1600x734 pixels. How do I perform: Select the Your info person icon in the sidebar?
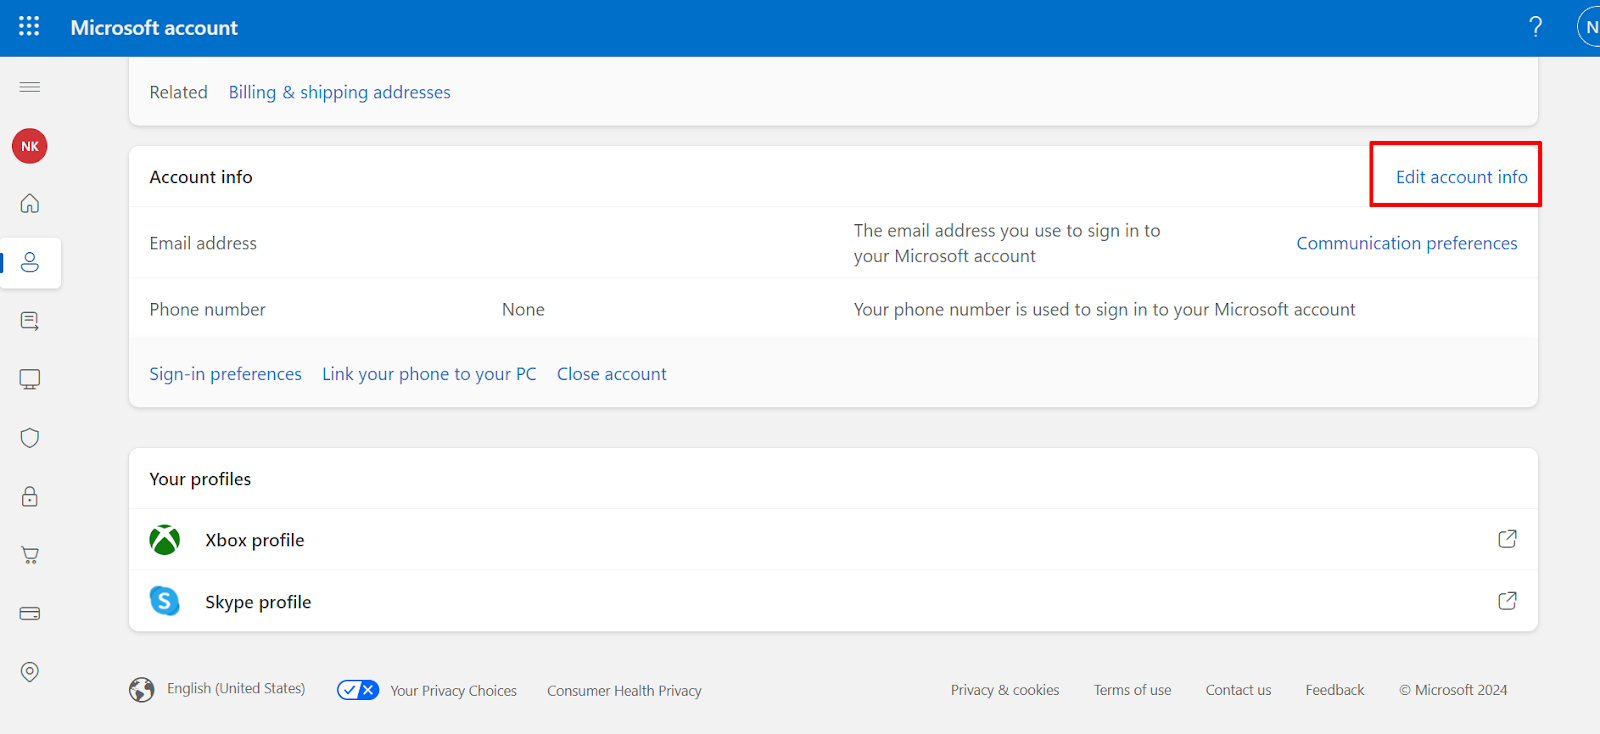coord(30,262)
